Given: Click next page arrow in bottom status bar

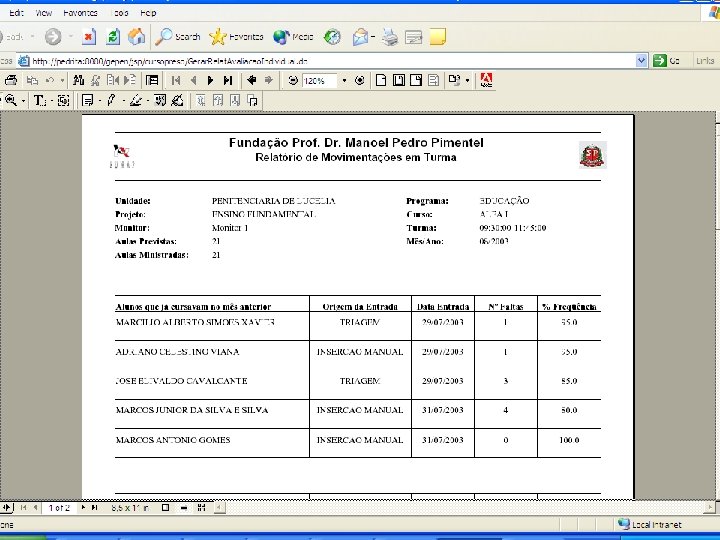Looking at the screenshot, I should [x=83, y=508].
